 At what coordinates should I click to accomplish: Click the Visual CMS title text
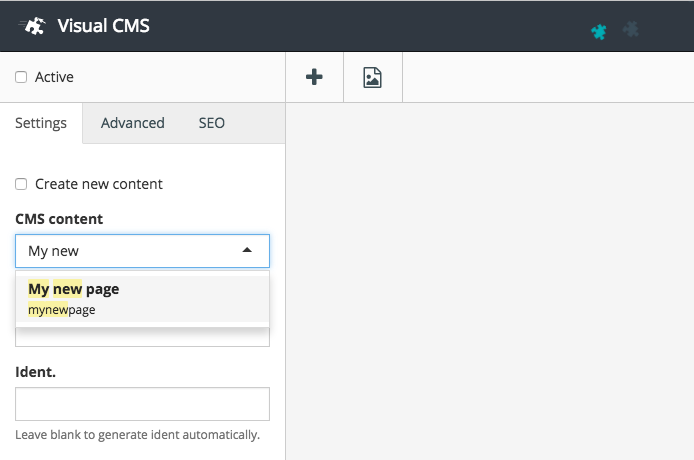pos(103,26)
